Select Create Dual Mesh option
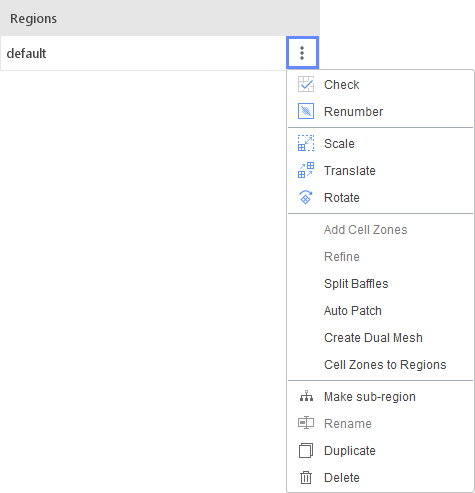Image resolution: width=475 pixels, height=493 pixels. point(373,338)
